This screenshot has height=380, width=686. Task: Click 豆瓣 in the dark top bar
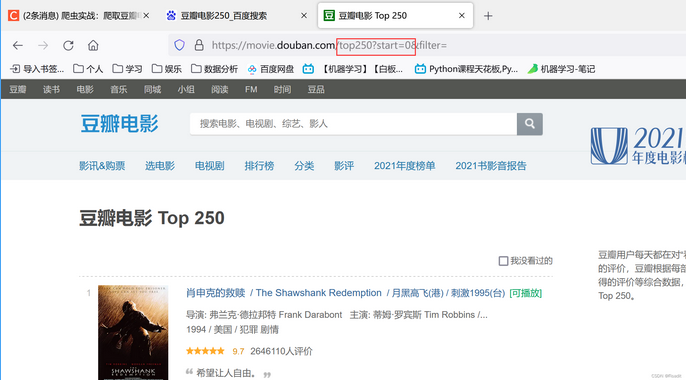pyautogui.click(x=18, y=90)
